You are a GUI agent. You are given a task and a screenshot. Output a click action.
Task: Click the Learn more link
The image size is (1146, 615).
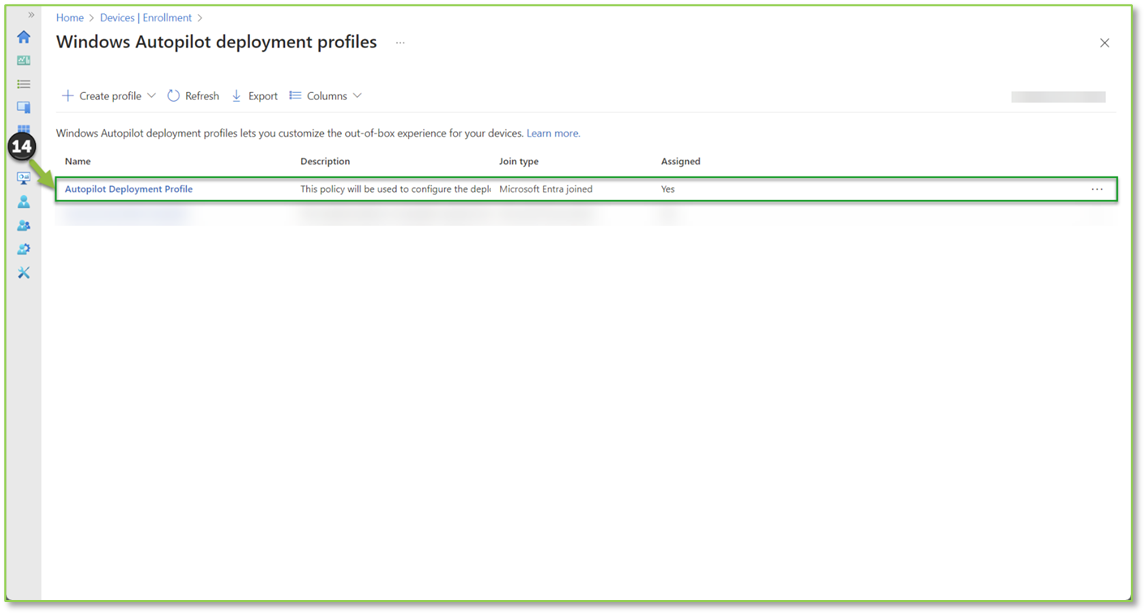pos(552,131)
